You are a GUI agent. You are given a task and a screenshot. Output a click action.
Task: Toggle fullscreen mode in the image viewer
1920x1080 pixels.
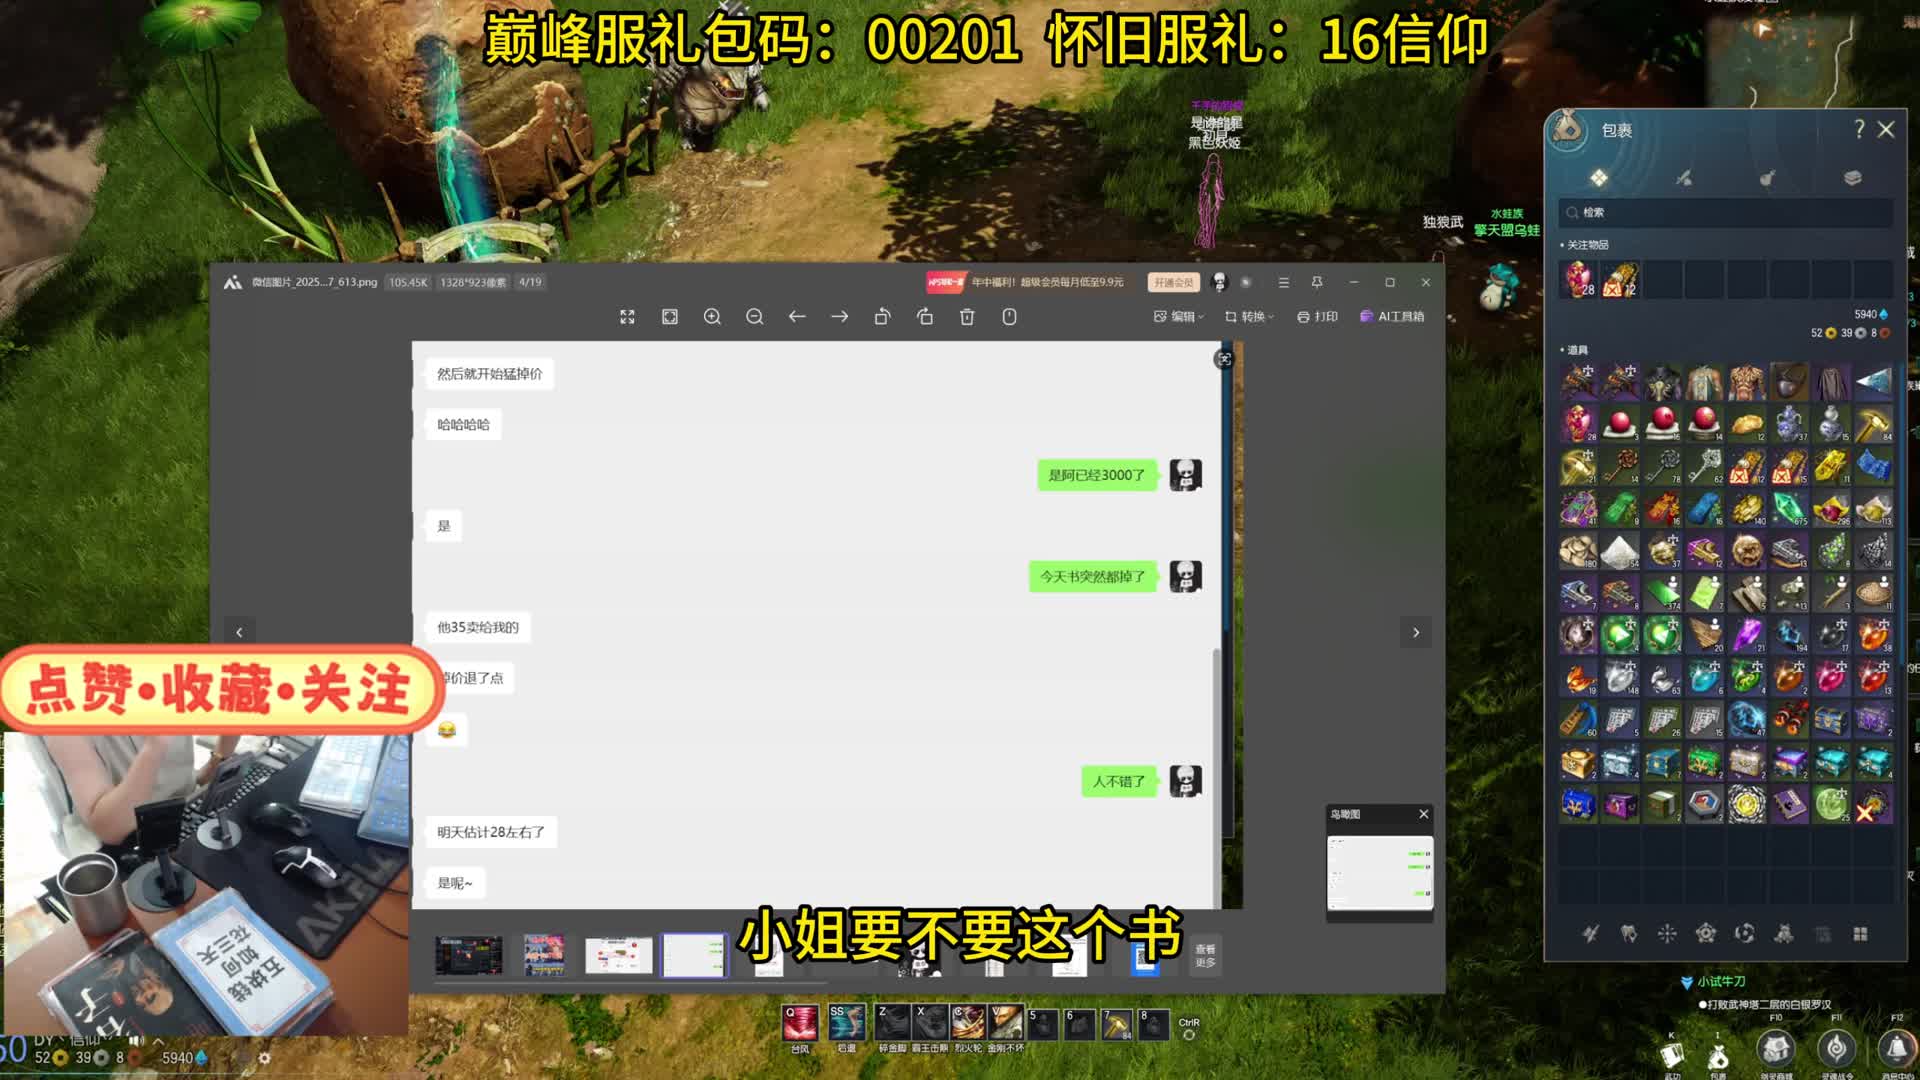point(628,316)
